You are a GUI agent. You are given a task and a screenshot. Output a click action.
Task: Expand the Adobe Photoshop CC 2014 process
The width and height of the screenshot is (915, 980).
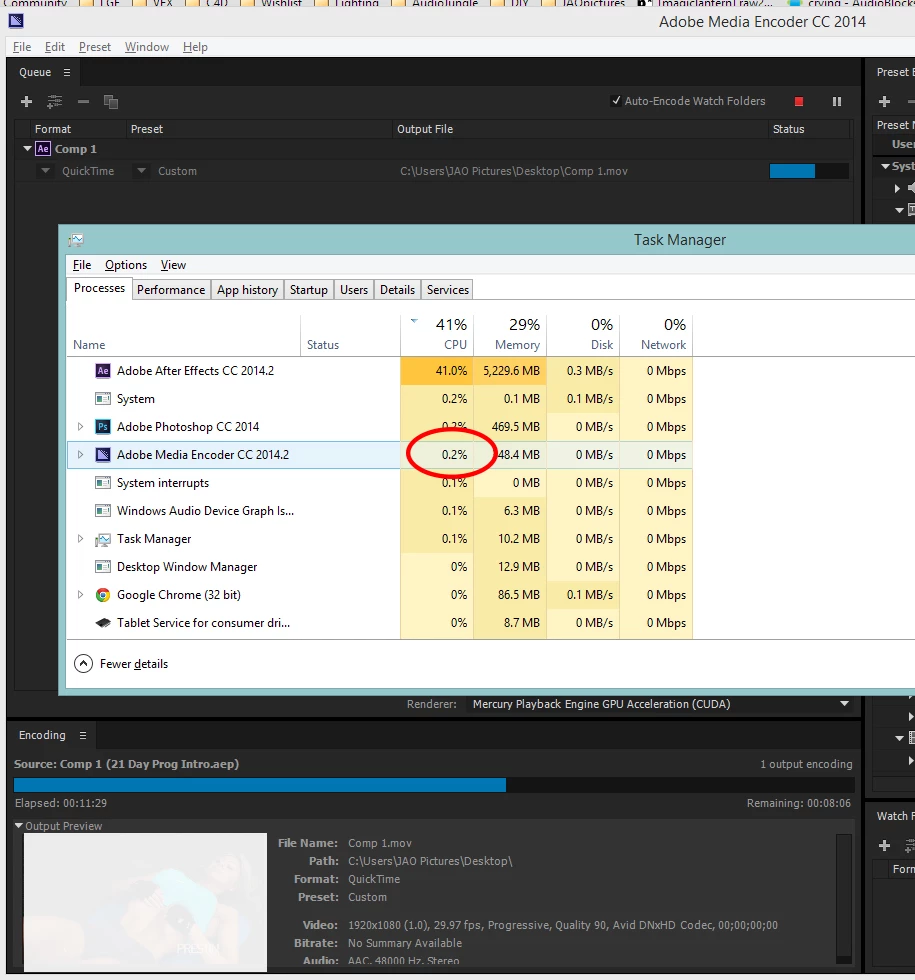coord(80,427)
